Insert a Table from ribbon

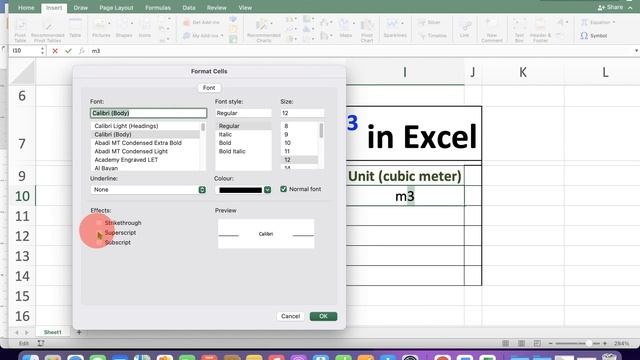75,29
